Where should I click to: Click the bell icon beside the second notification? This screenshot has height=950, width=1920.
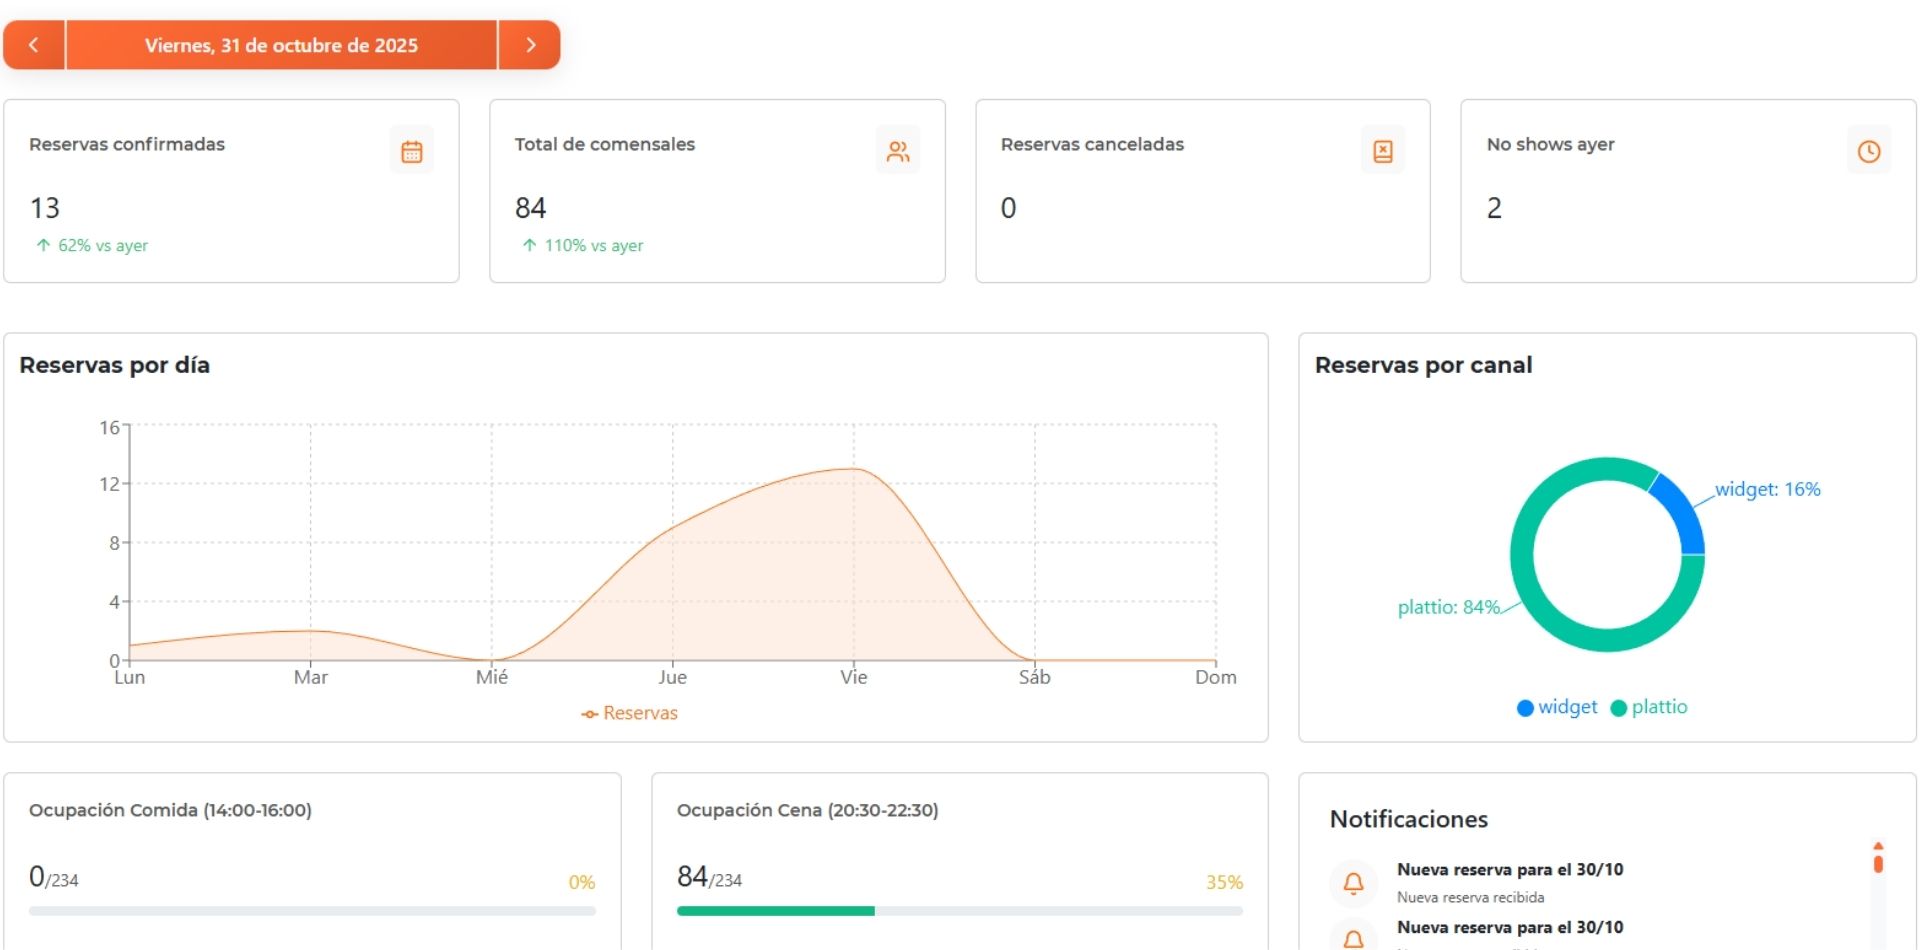pyautogui.click(x=1354, y=938)
